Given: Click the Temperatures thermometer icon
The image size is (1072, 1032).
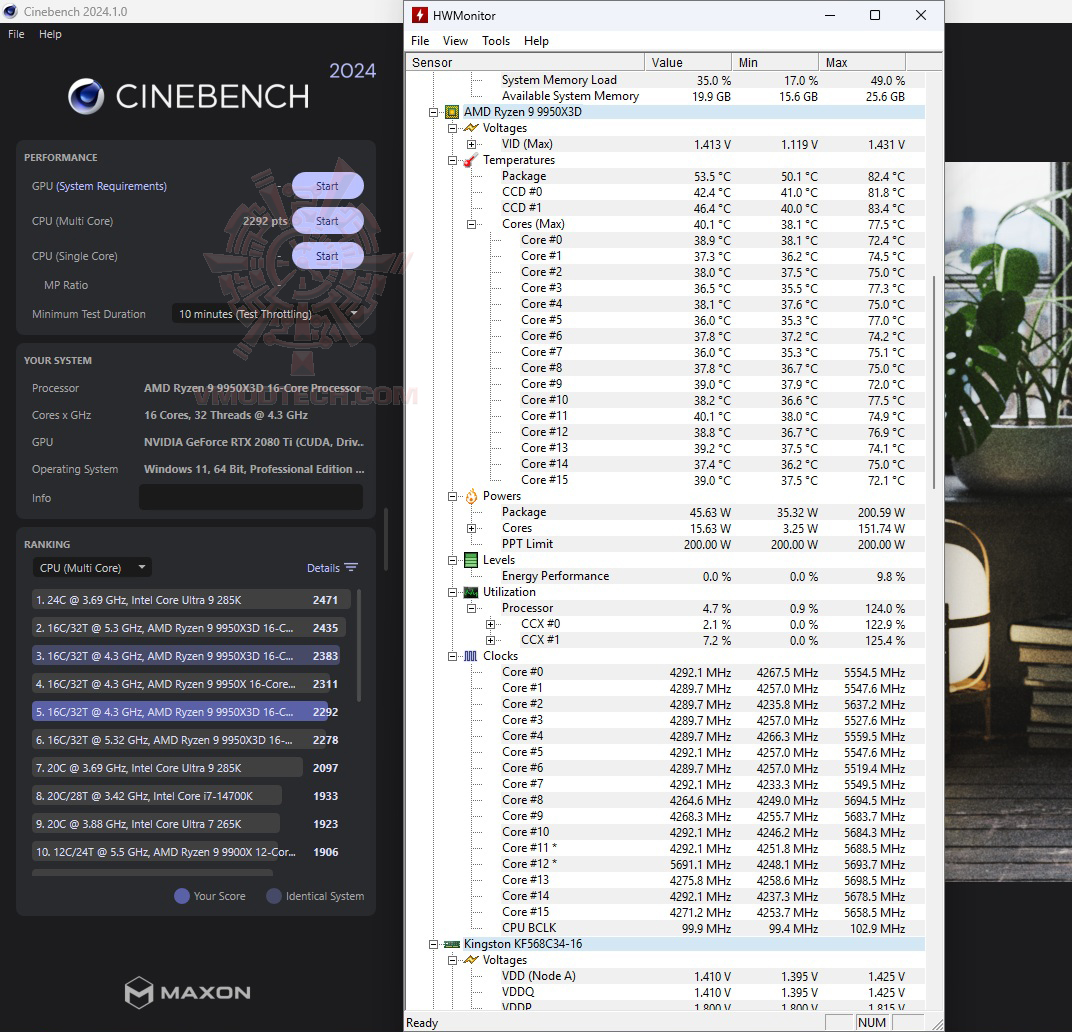Looking at the screenshot, I should tap(470, 160).
